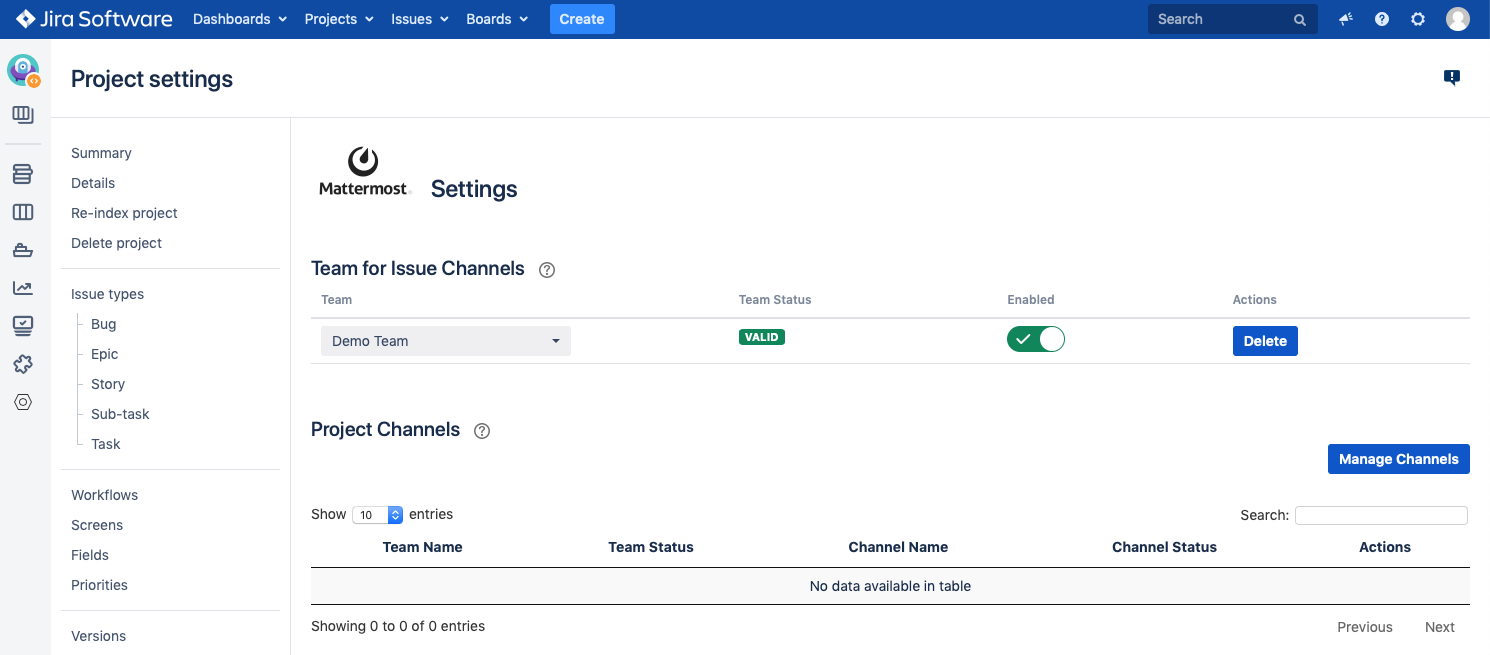Click the Manage Channels button
This screenshot has height=655, width=1490.
tap(1398, 459)
